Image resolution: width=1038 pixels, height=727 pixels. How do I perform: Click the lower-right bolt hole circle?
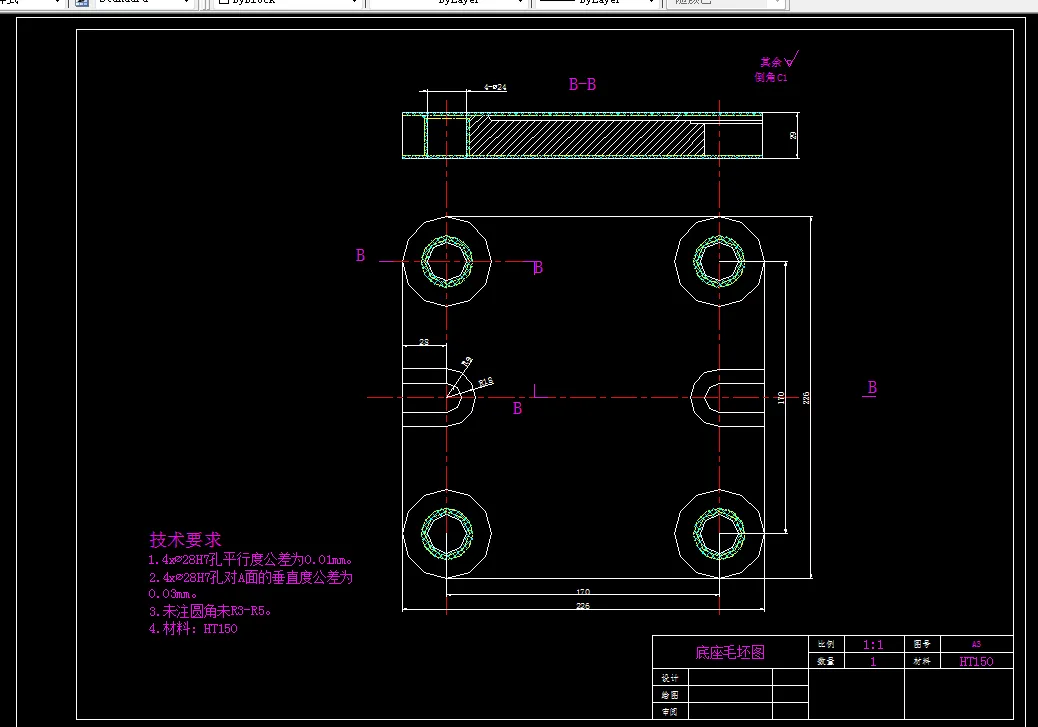[x=719, y=533]
